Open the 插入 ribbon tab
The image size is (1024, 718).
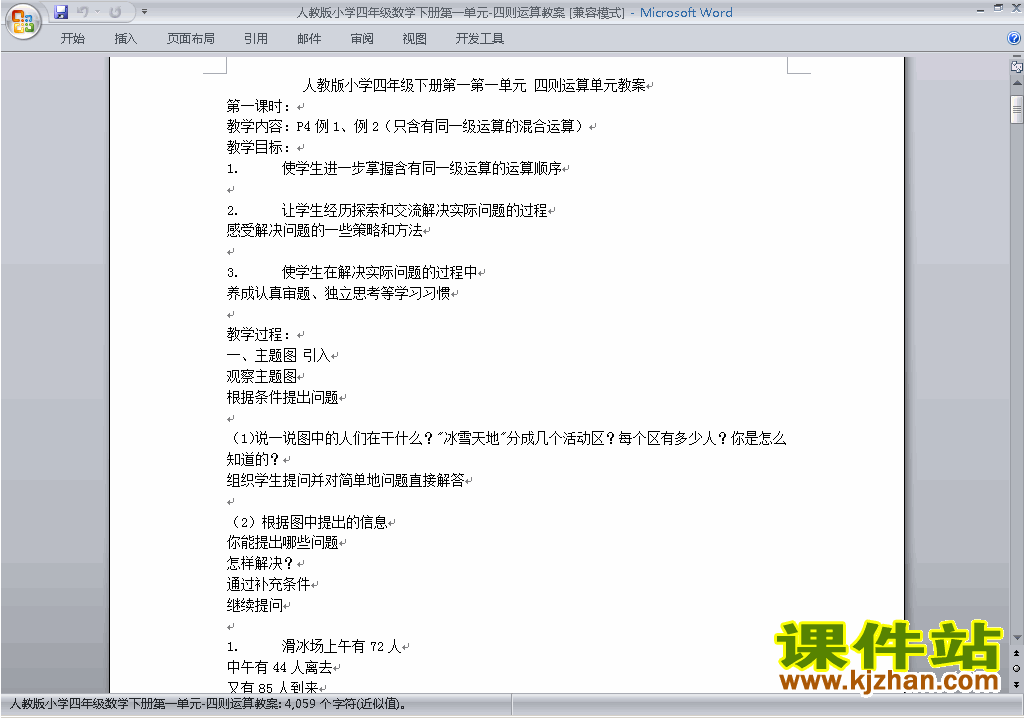click(x=125, y=39)
